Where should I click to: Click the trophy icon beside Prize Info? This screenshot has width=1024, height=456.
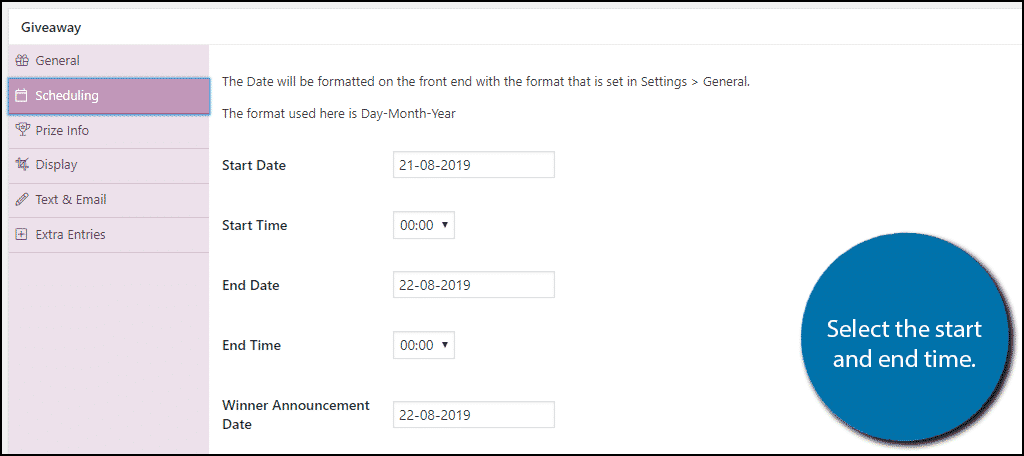(22, 130)
